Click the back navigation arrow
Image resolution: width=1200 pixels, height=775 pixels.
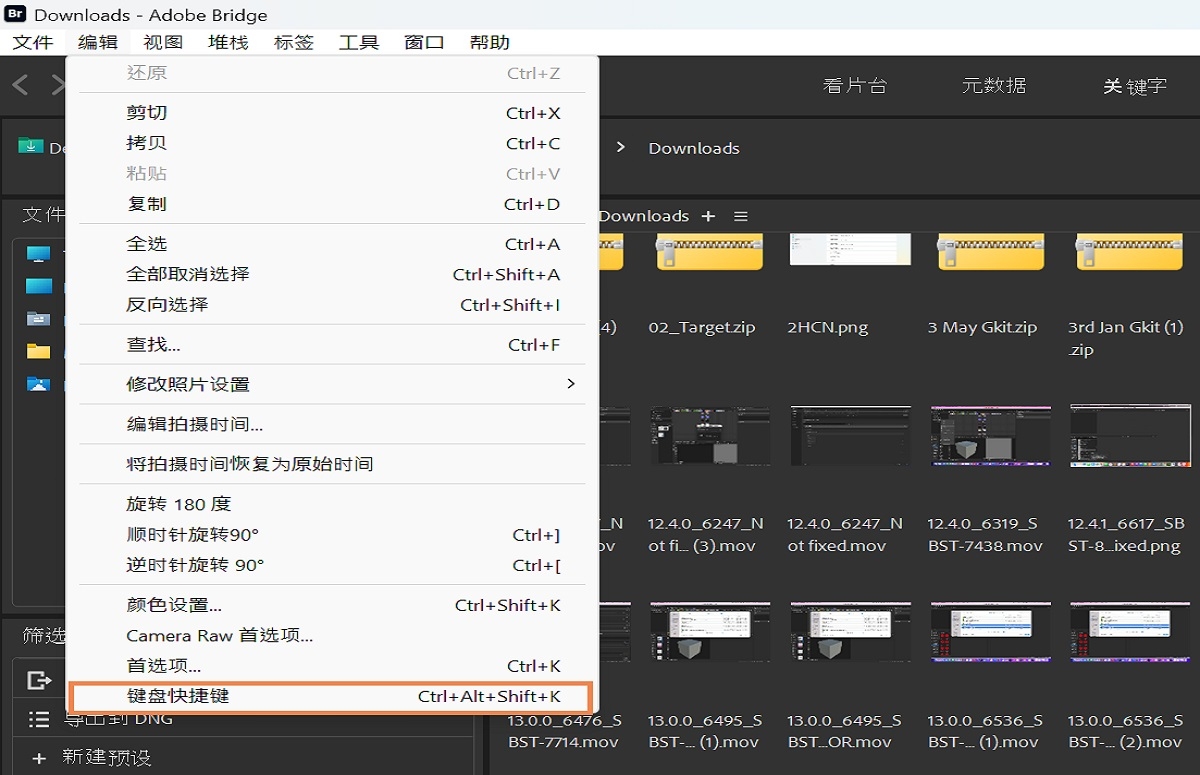tap(18, 85)
